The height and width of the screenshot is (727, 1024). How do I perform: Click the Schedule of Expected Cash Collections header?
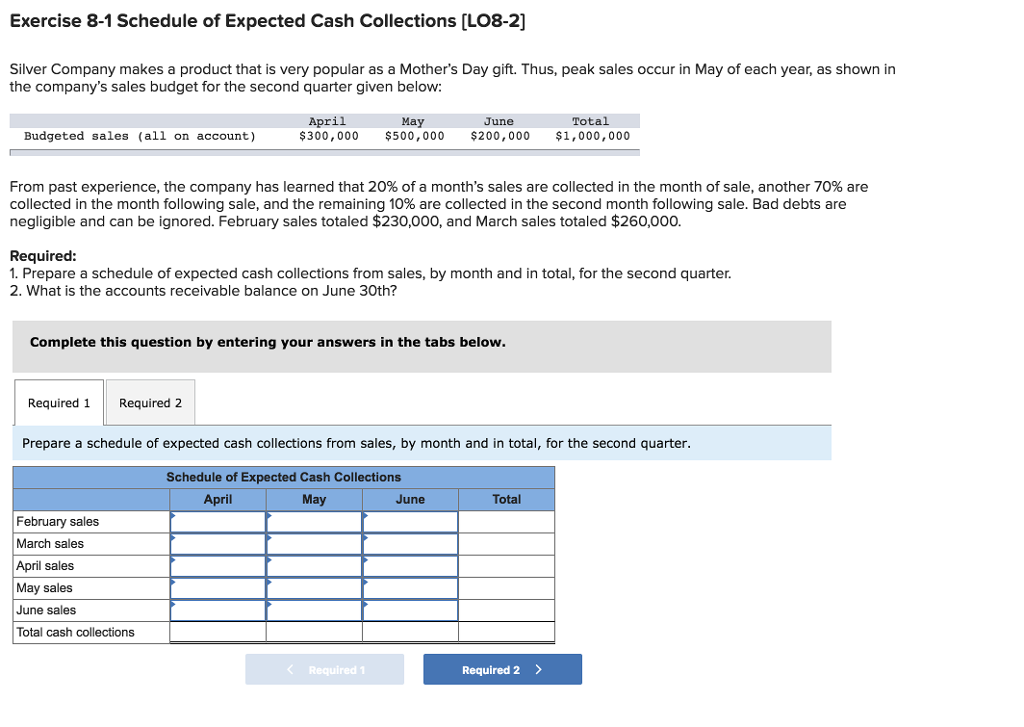pos(282,477)
